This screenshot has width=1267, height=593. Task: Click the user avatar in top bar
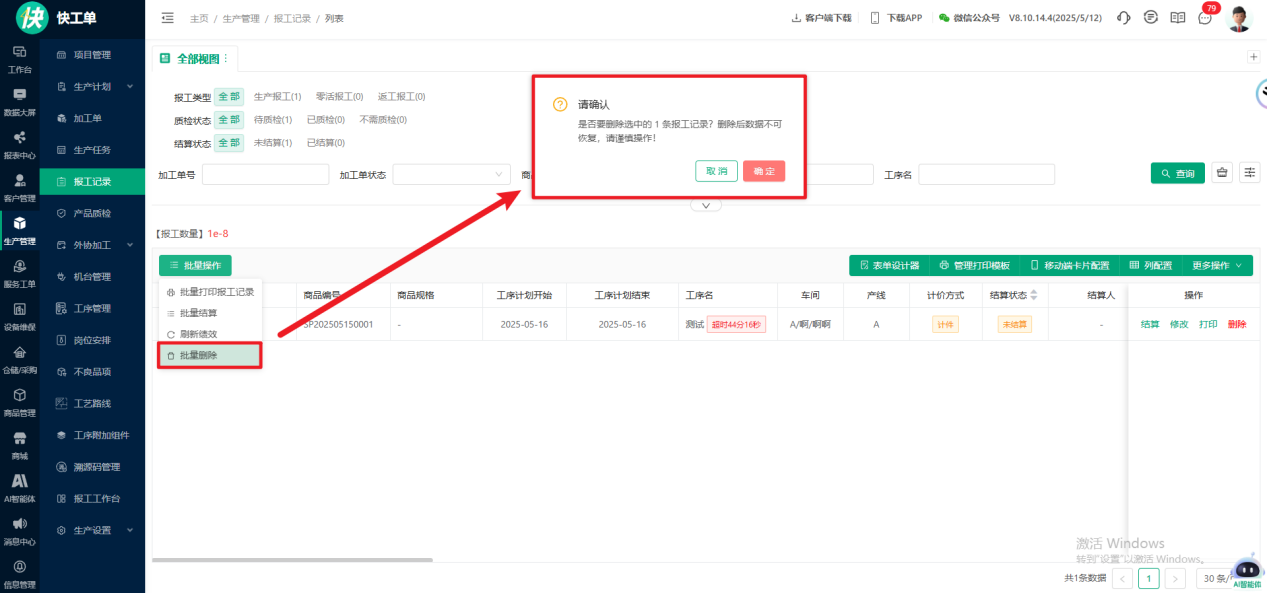click(x=1239, y=18)
